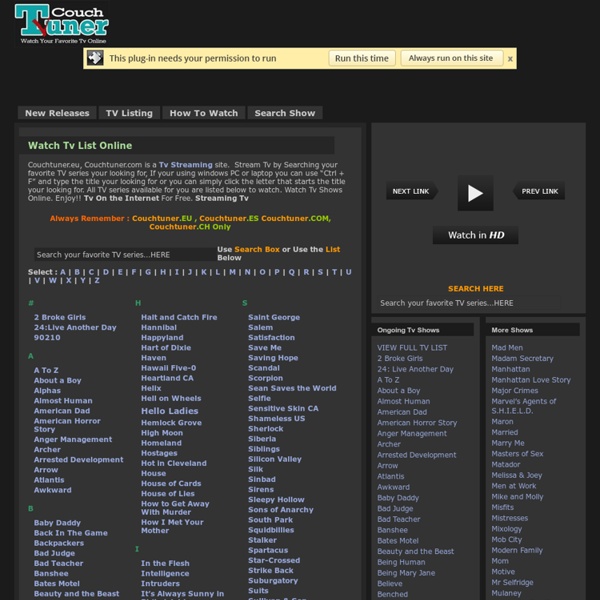Open Masters of Sex in More Shows
Viewport: 600px width, 600px height.
517,454
